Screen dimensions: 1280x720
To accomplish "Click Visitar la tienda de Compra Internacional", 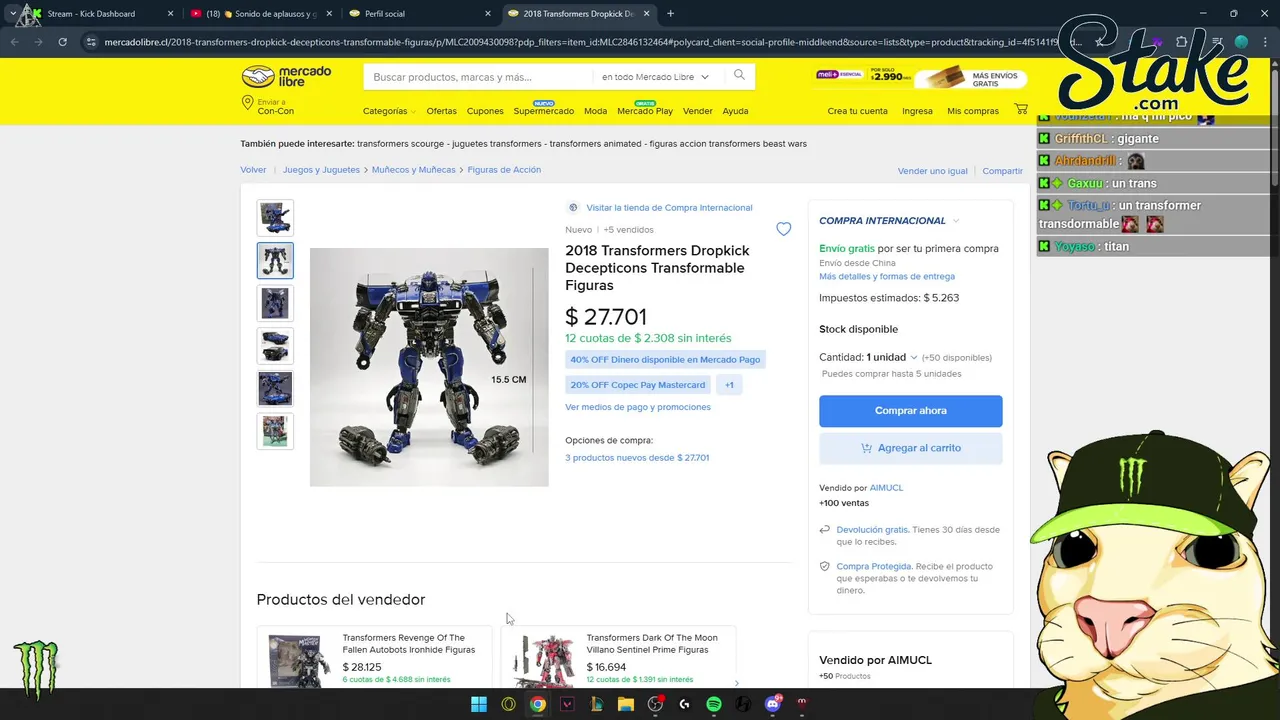I will (669, 207).
